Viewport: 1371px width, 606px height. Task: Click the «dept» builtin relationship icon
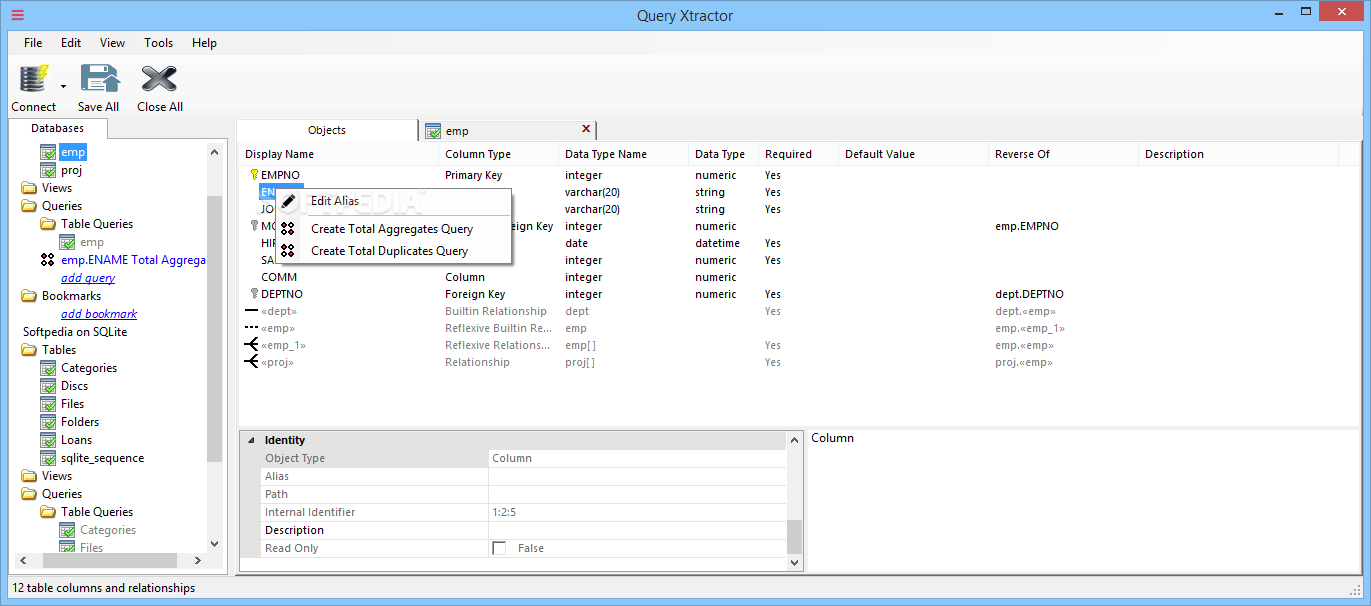tap(251, 311)
